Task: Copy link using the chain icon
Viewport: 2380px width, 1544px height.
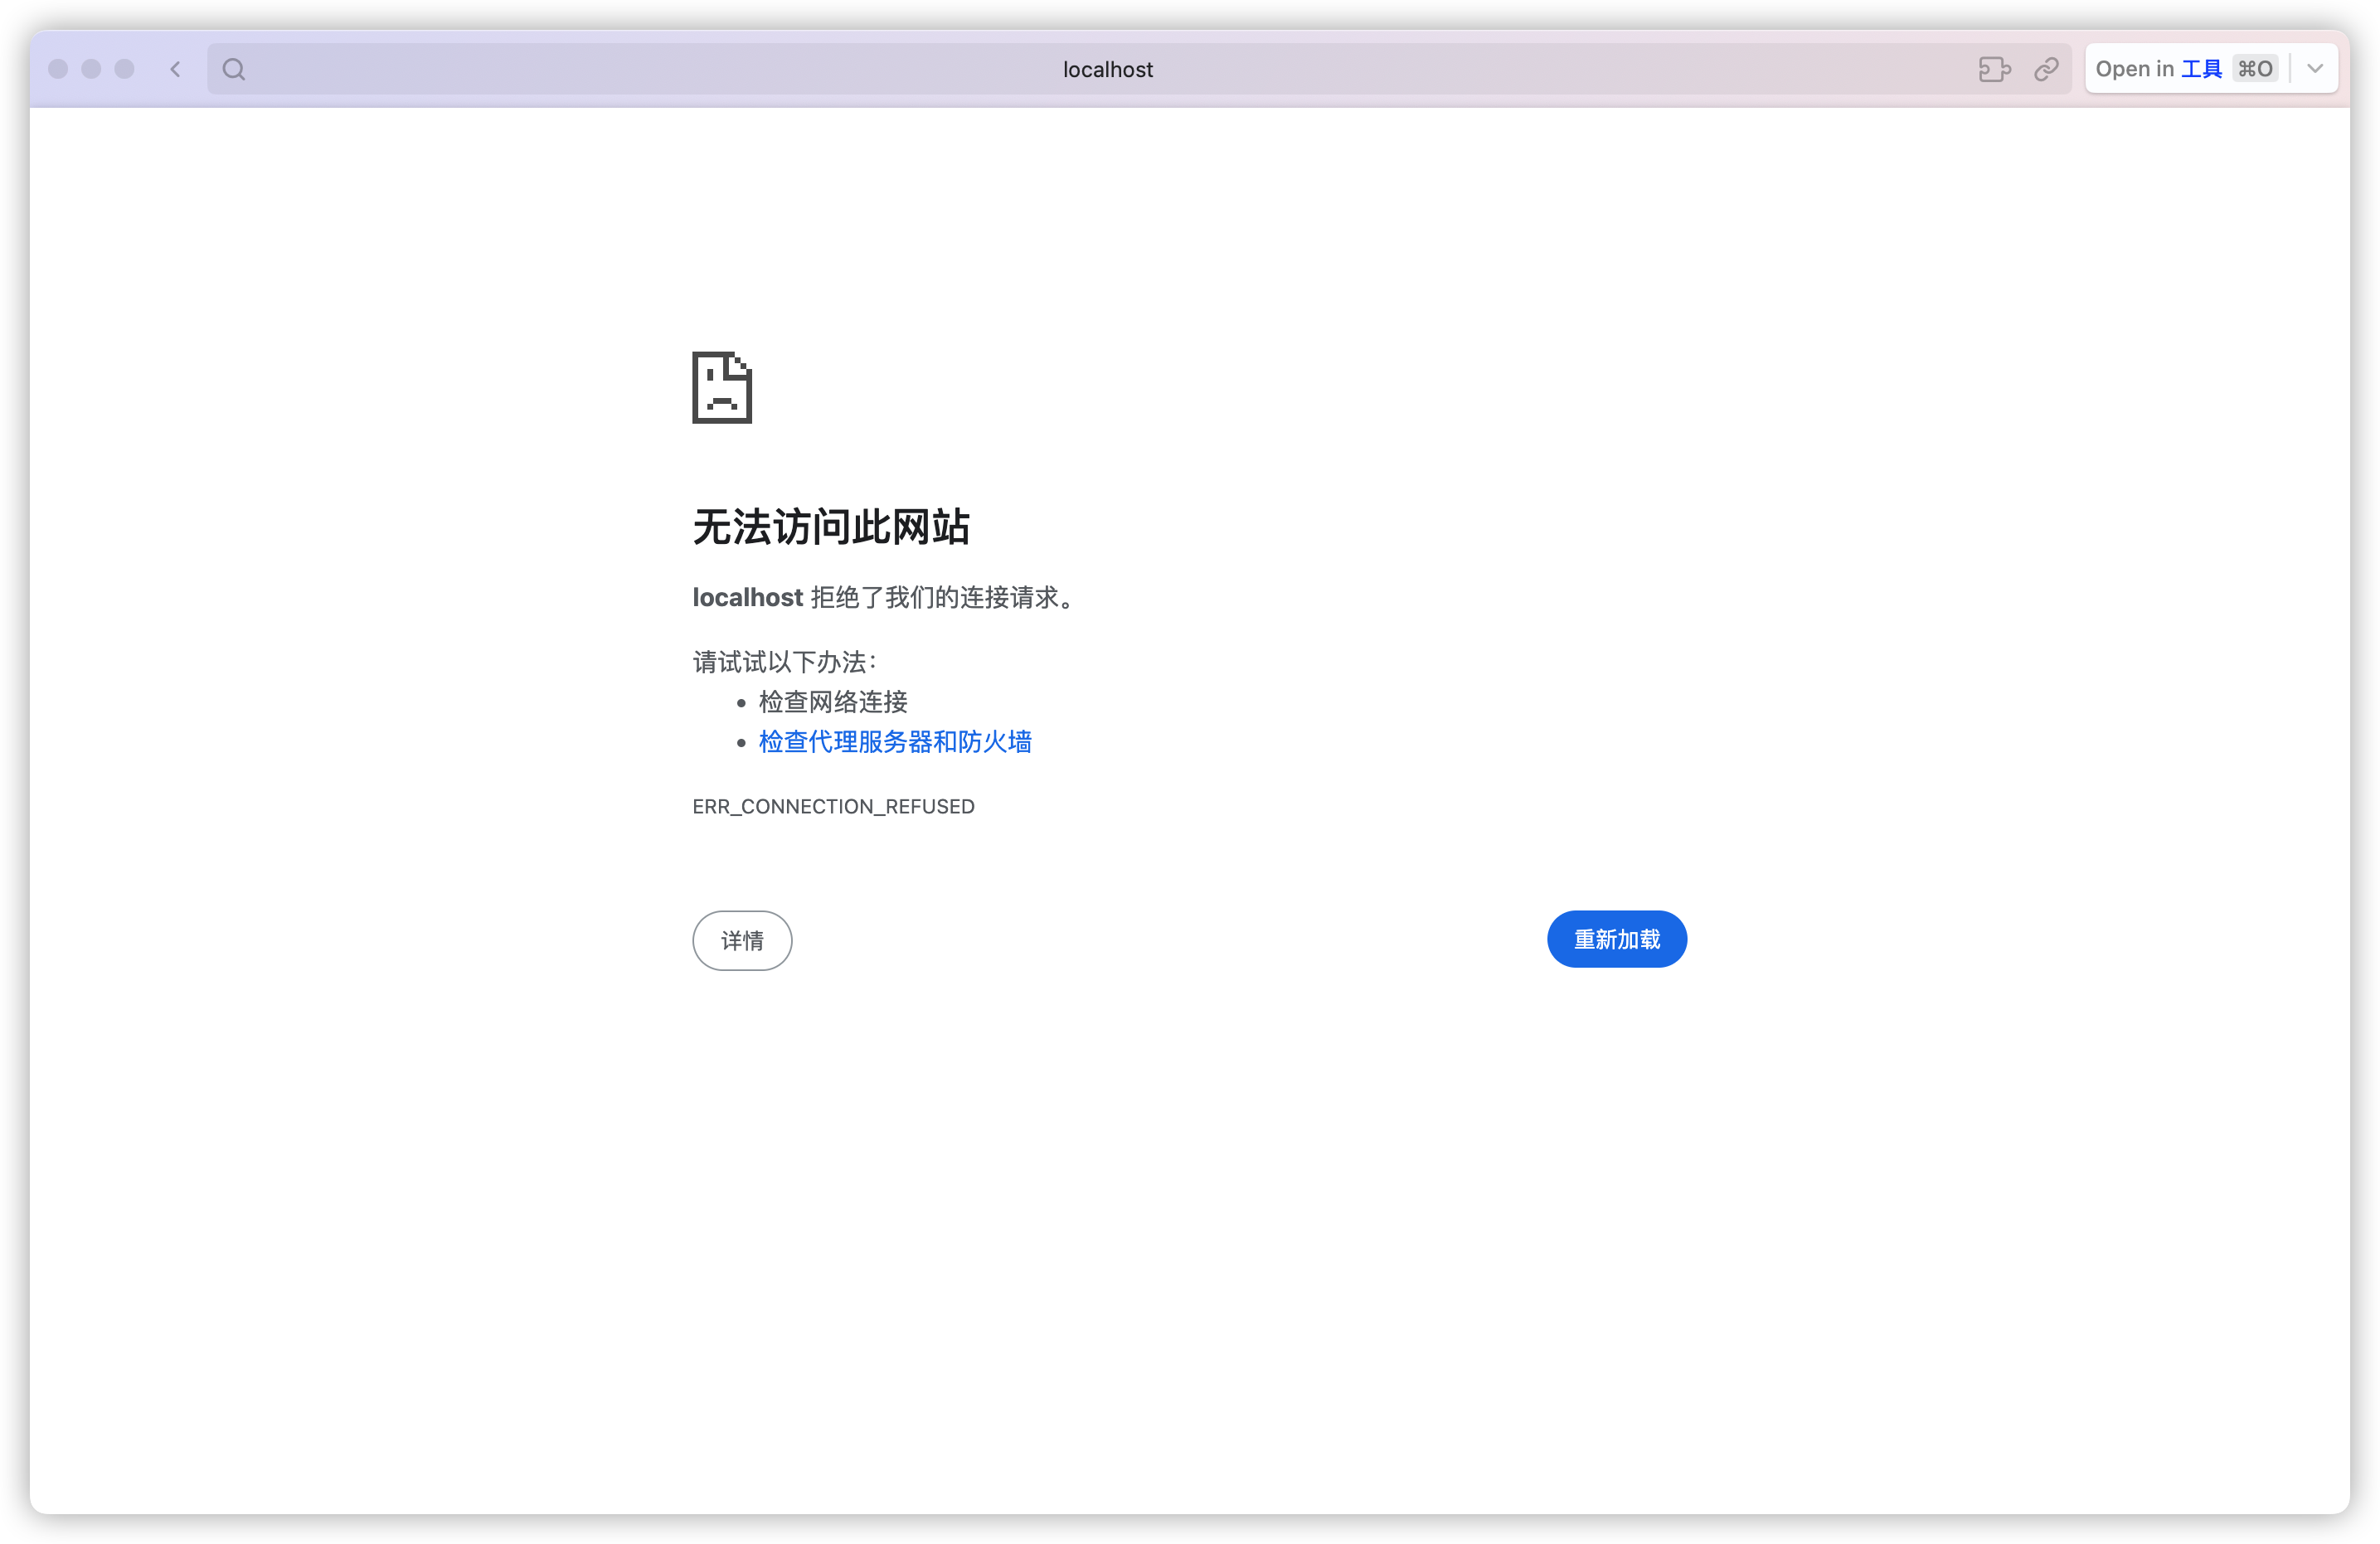Action: click(2046, 69)
